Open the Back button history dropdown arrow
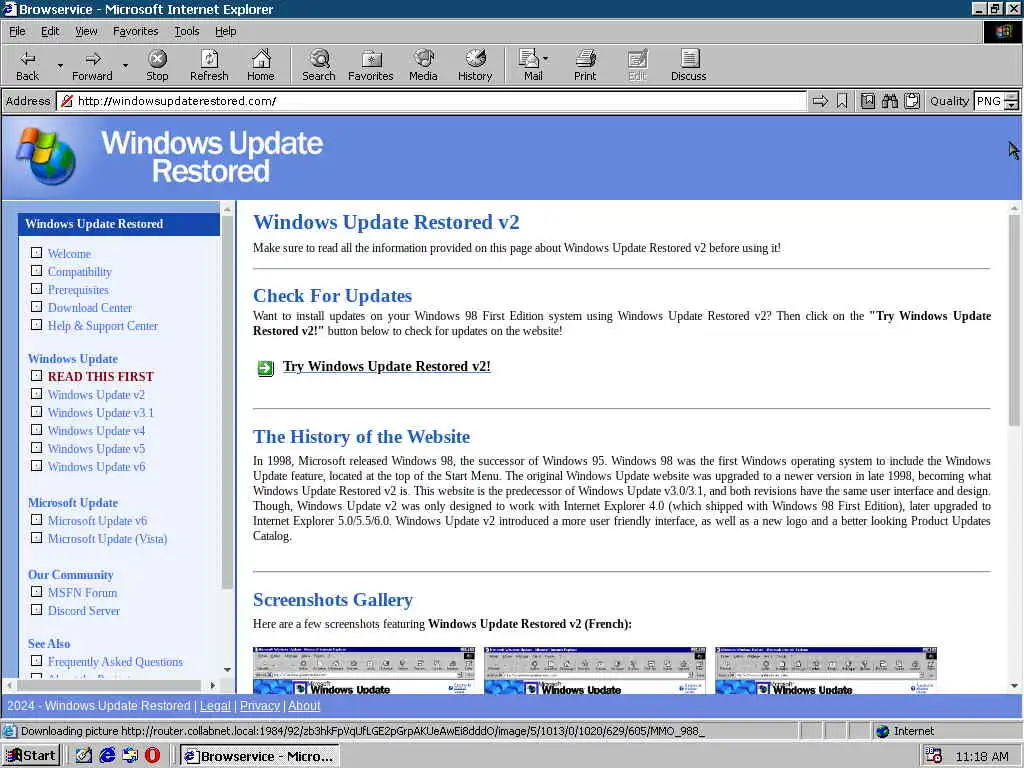 pos(59,65)
